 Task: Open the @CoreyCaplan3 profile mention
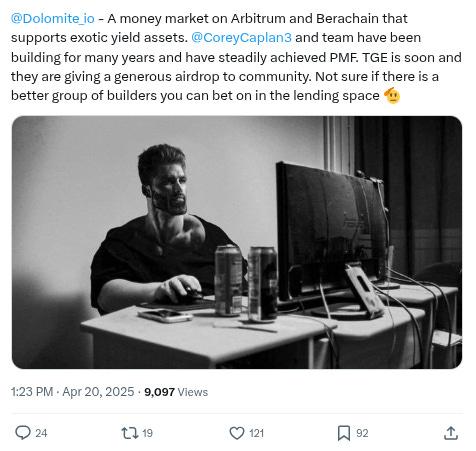click(242, 38)
